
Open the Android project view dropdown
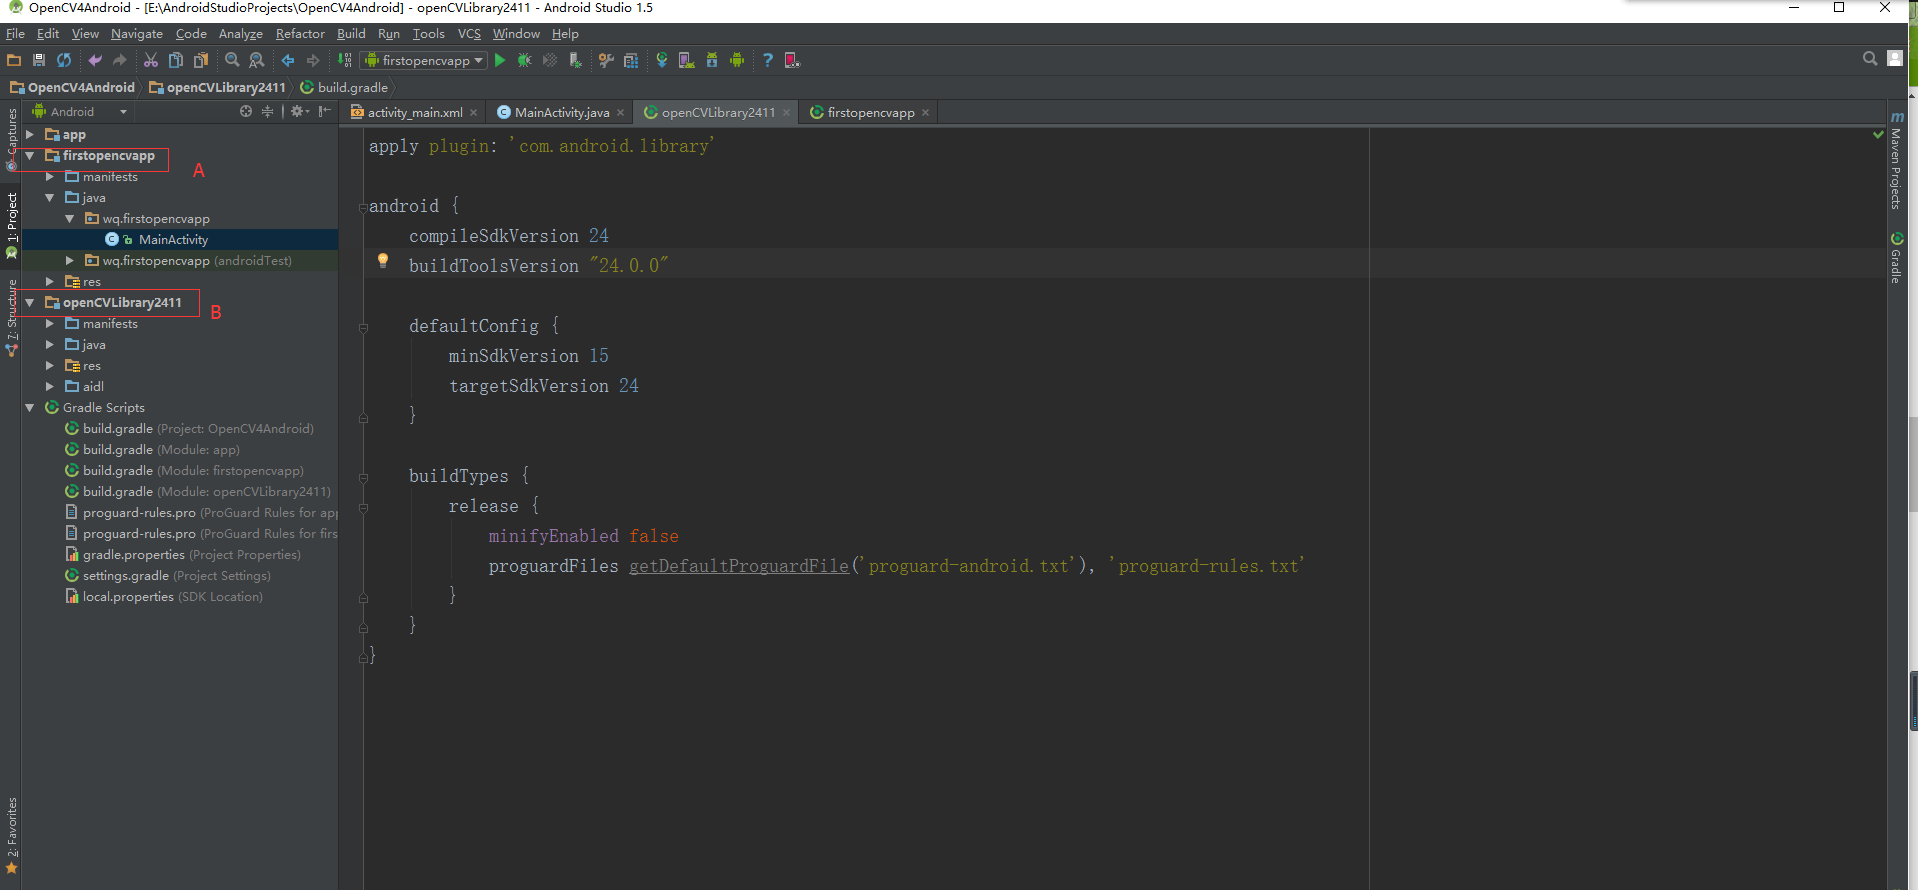pyautogui.click(x=80, y=111)
